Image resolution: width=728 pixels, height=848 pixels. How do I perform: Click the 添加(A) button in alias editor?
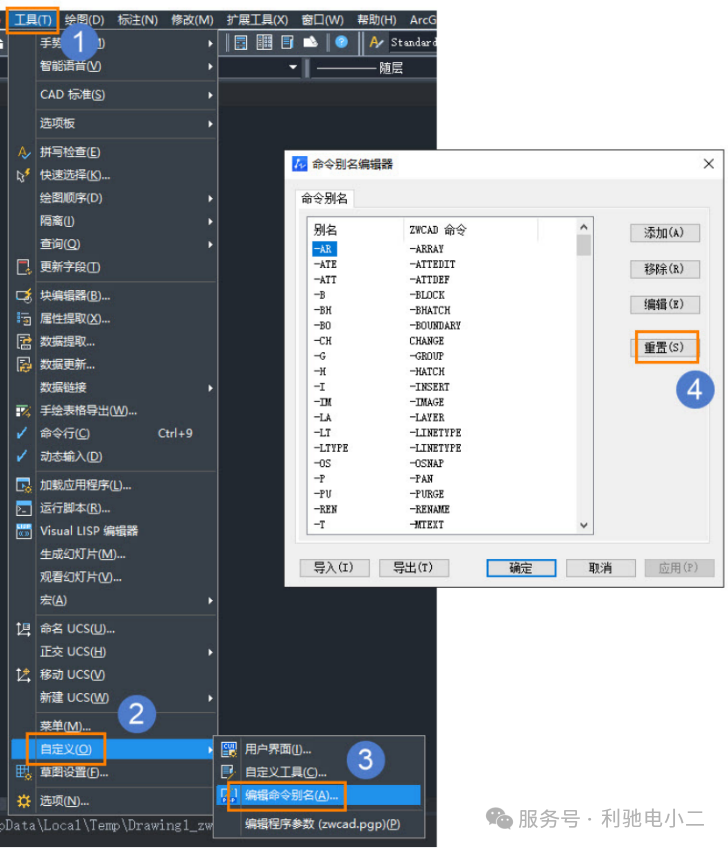(x=665, y=233)
